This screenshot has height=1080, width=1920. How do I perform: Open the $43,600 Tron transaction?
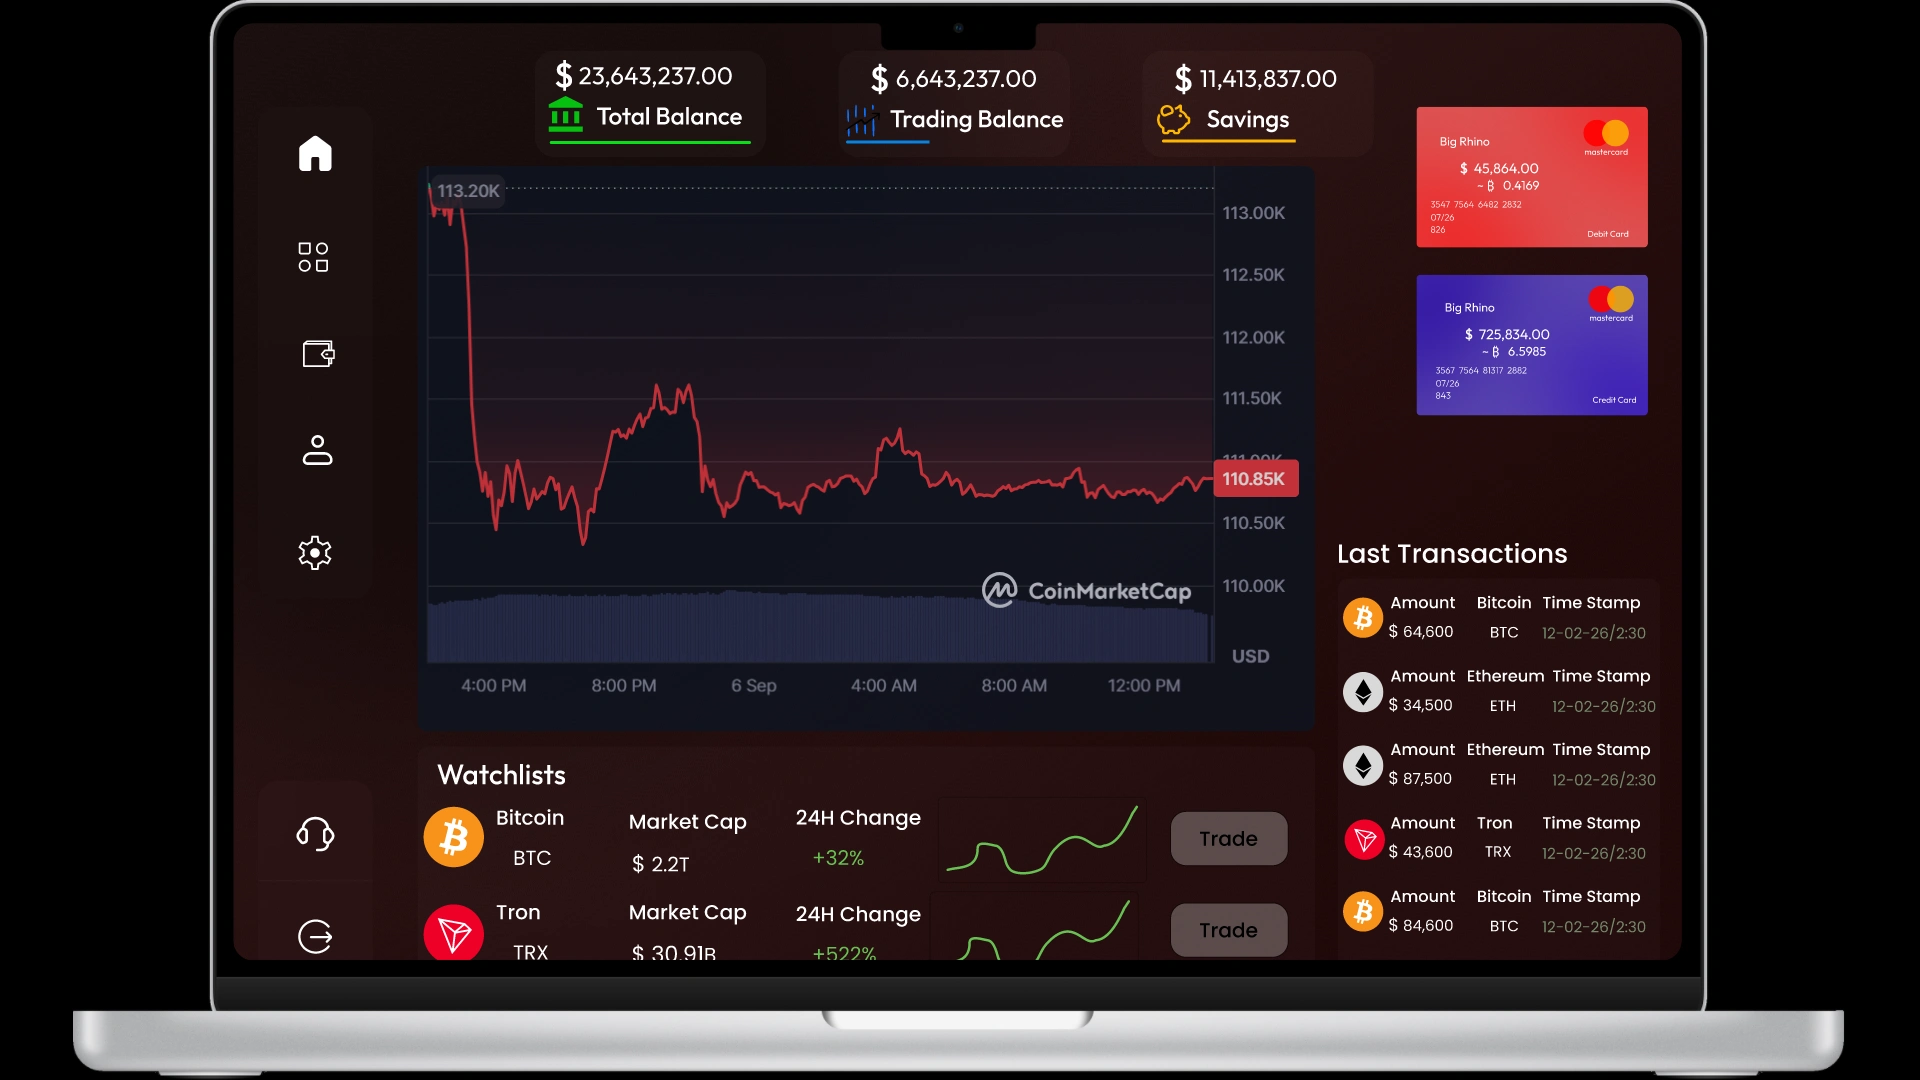pos(1497,838)
